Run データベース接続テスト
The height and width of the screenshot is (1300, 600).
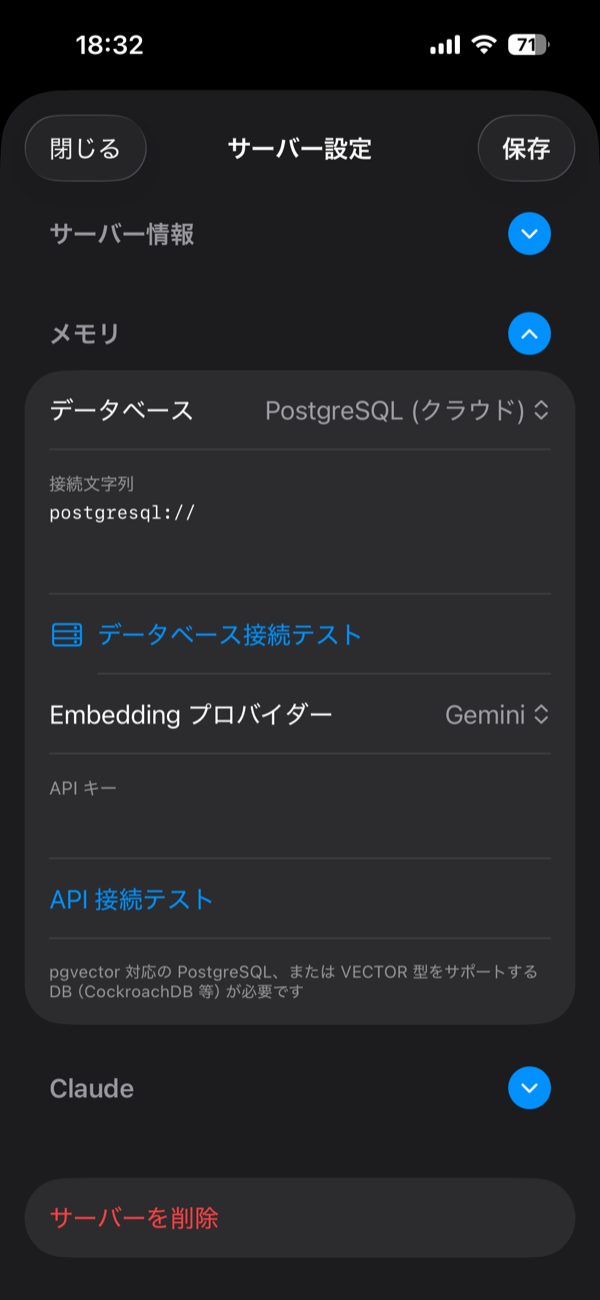coord(228,634)
